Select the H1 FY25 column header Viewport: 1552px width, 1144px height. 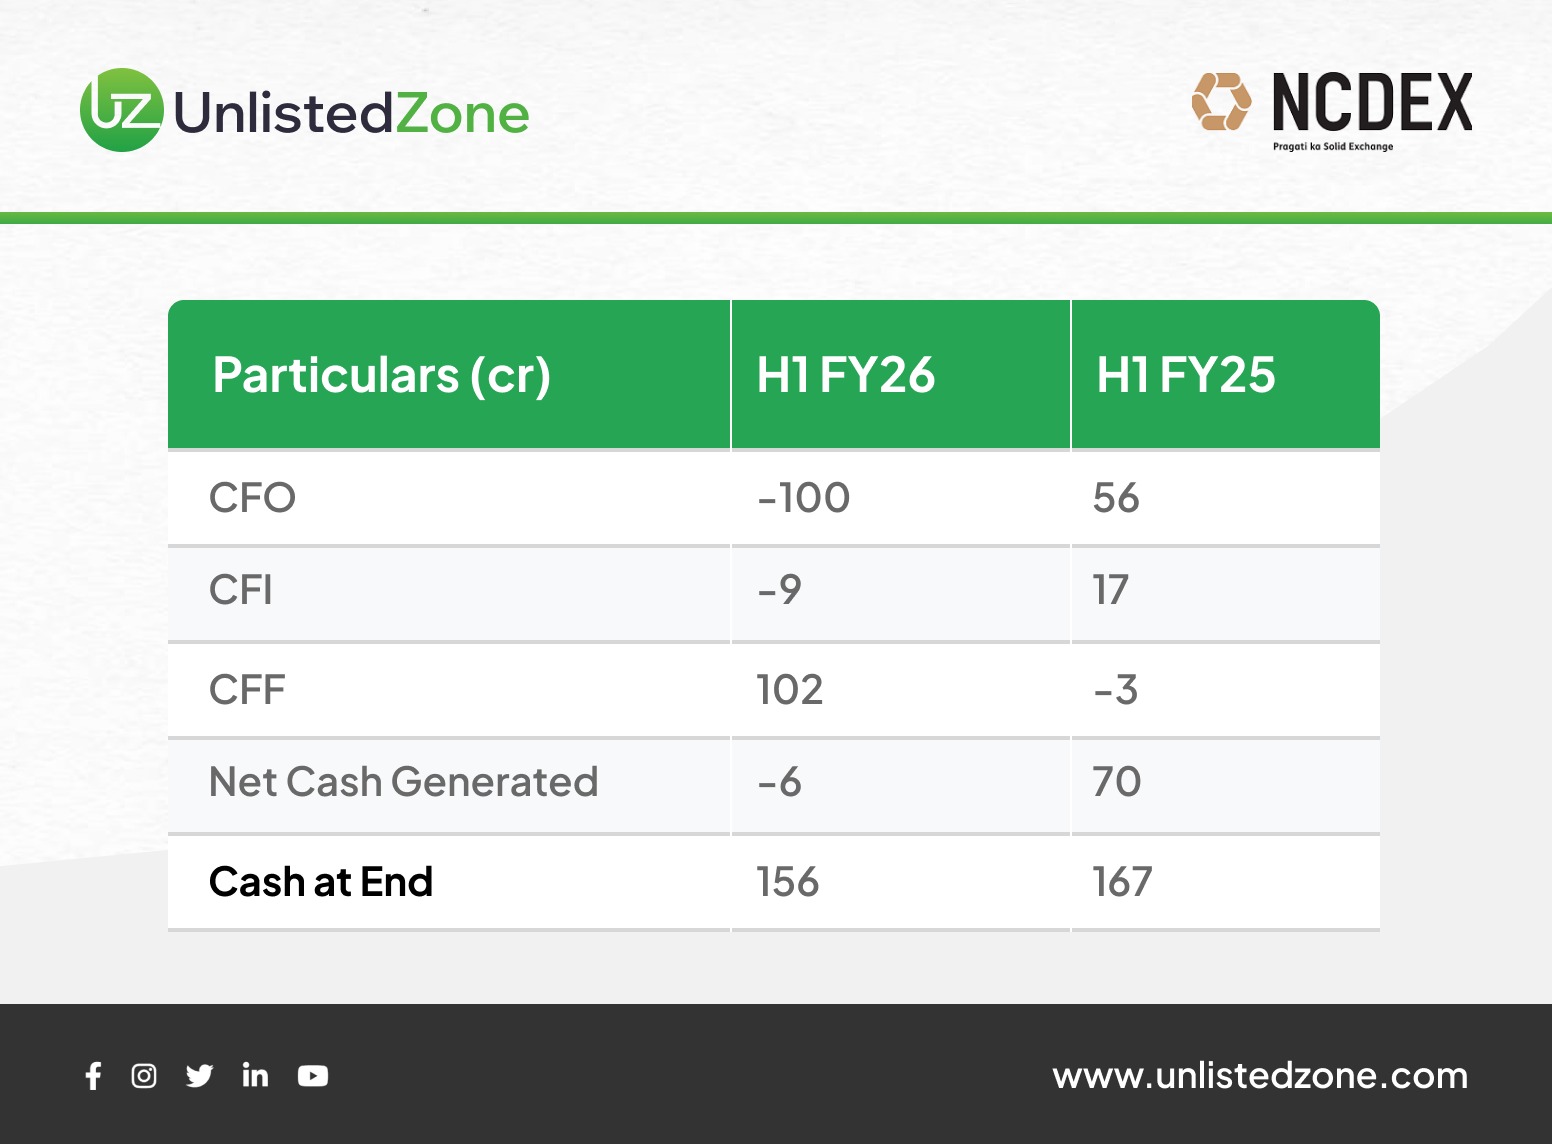coord(1186,376)
